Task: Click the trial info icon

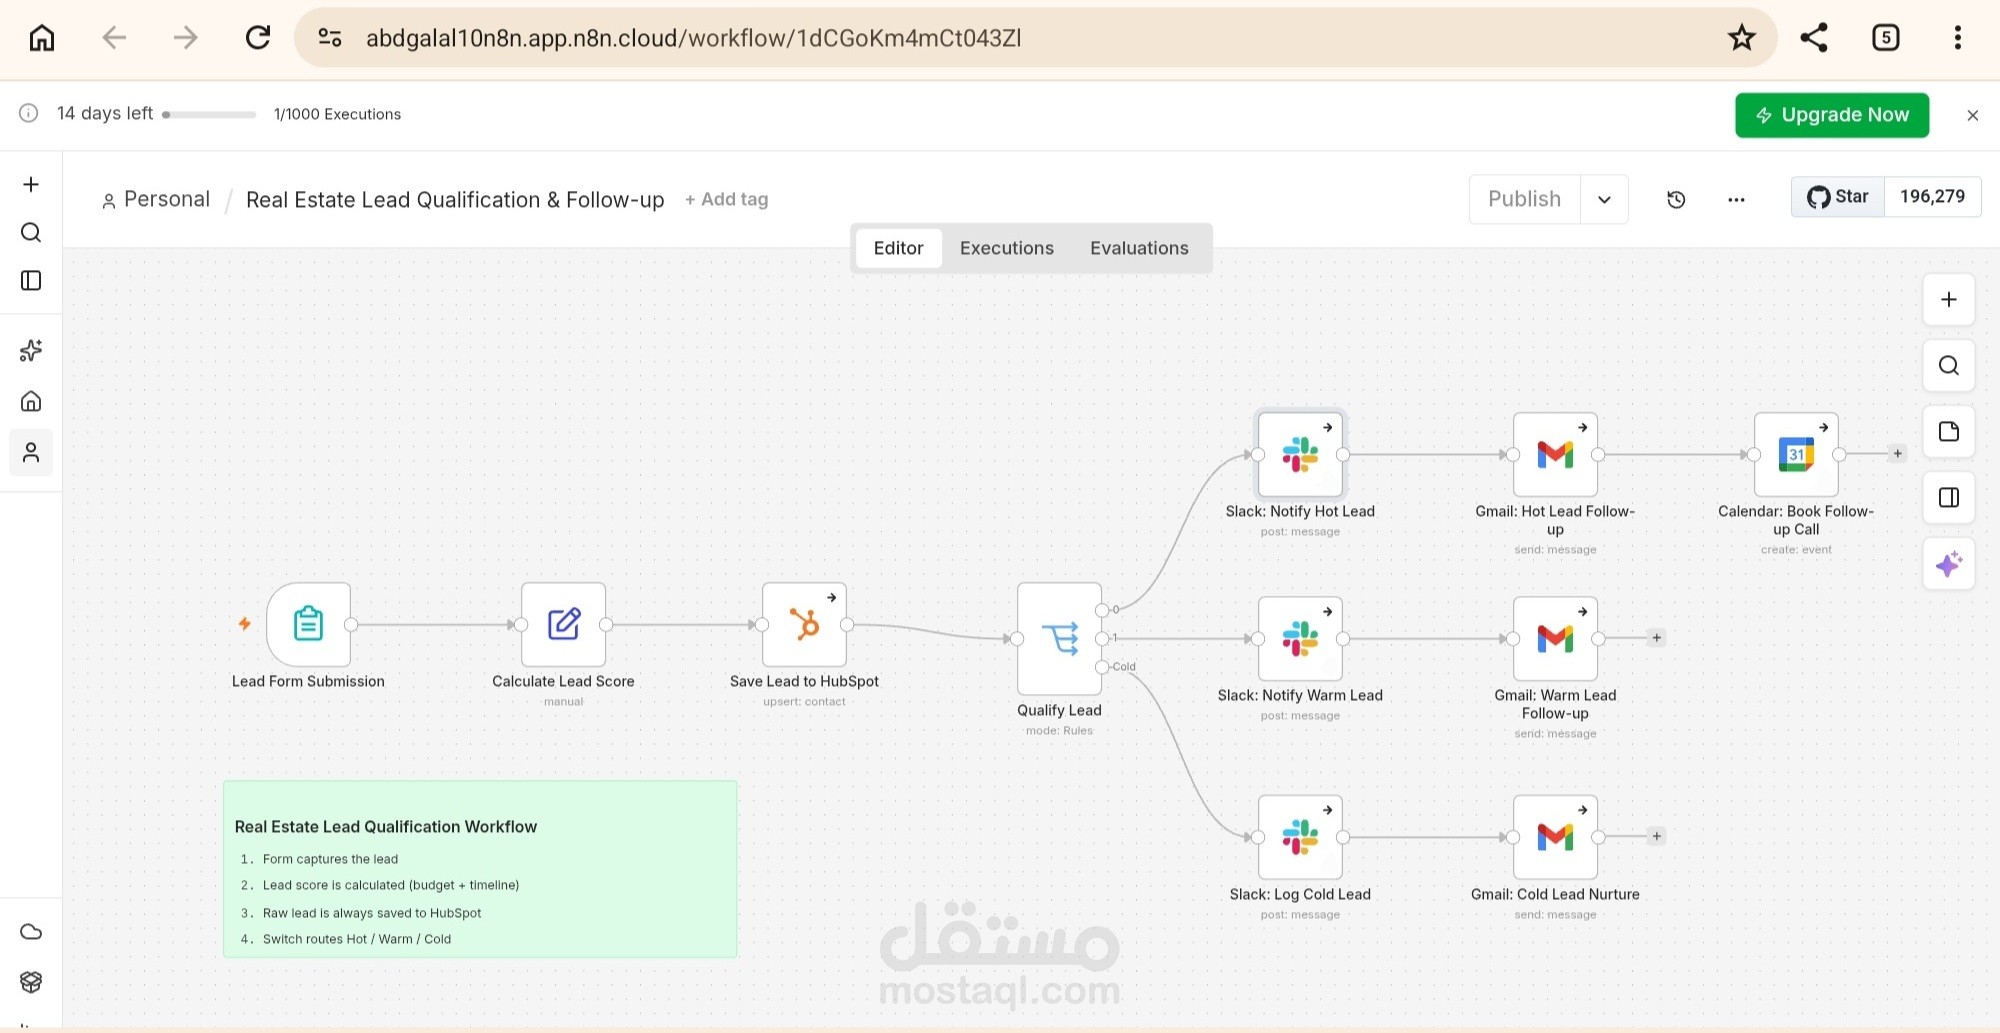Action: coord(29,113)
